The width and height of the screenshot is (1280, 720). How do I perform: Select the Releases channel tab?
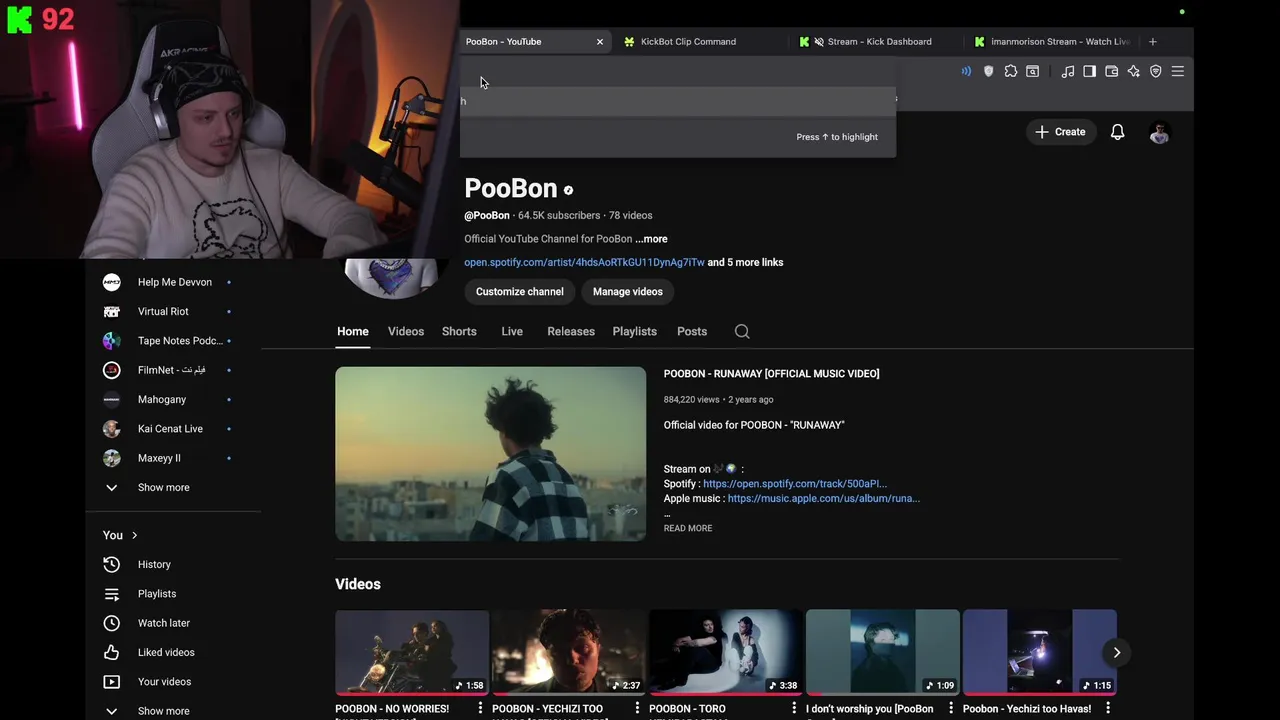[x=571, y=331]
